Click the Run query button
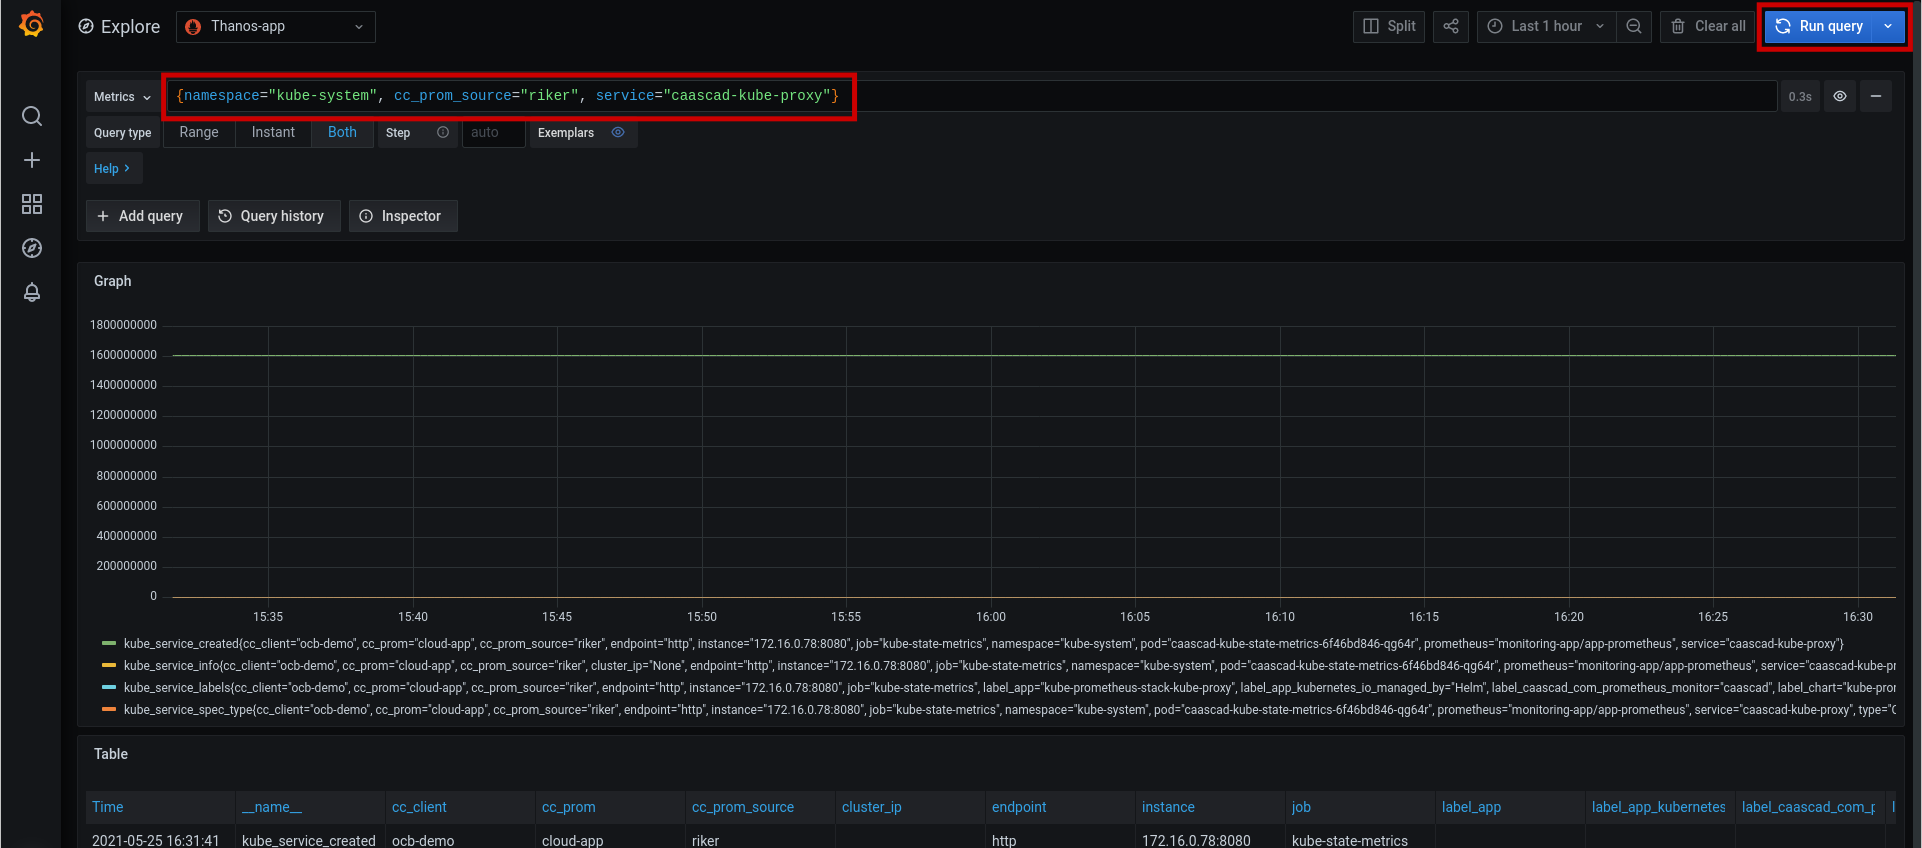The height and width of the screenshot is (848, 1922). [1819, 26]
